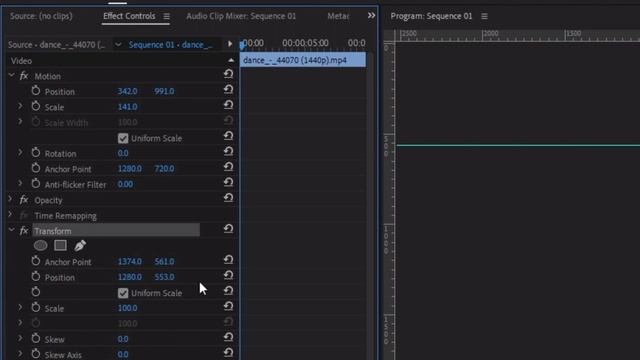Uncheck Motion Uniform Scale checkbox
Image resolution: width=640 pixels, height=360 pixels.
(x=123, y=138)
